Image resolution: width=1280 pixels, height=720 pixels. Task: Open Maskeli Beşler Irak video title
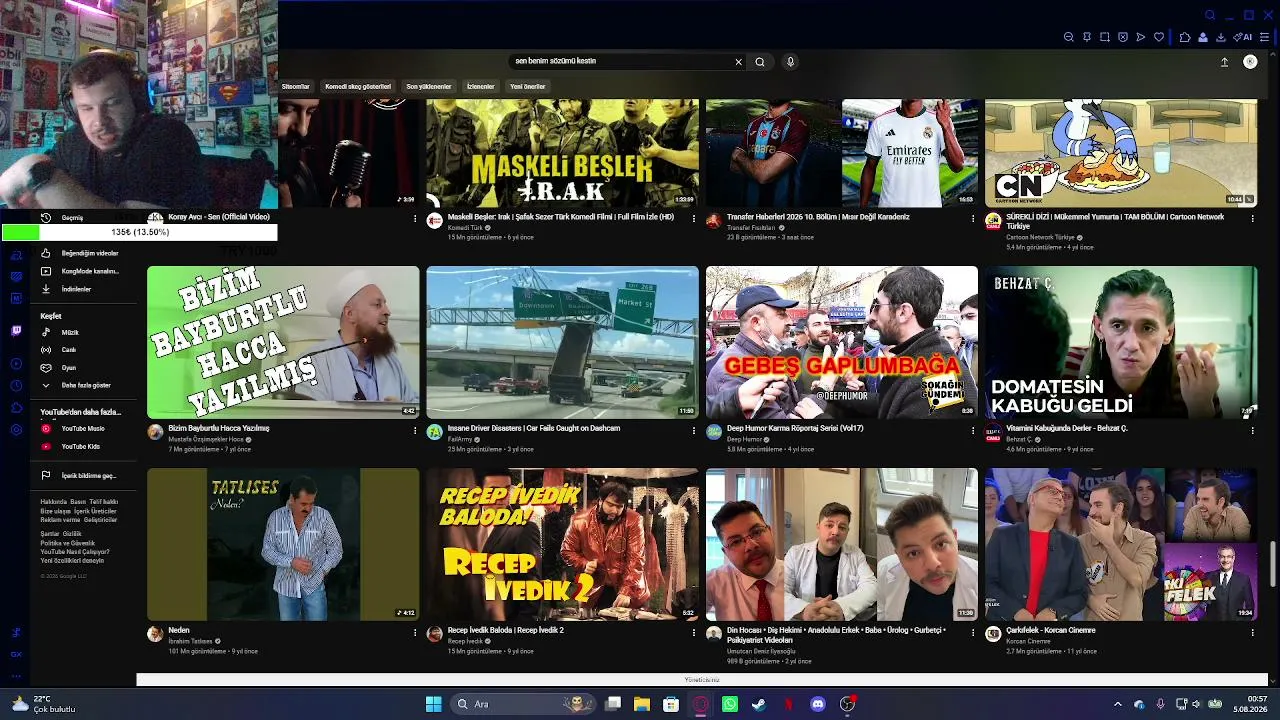pos(561,217)
